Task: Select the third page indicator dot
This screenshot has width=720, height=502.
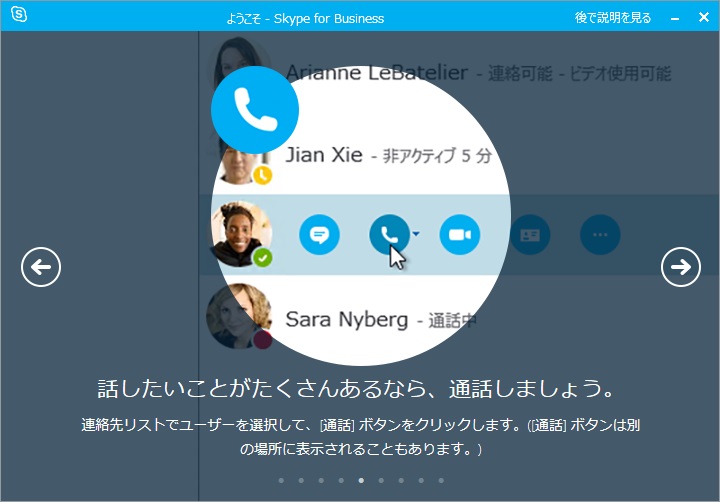Action: coord(321,480)
